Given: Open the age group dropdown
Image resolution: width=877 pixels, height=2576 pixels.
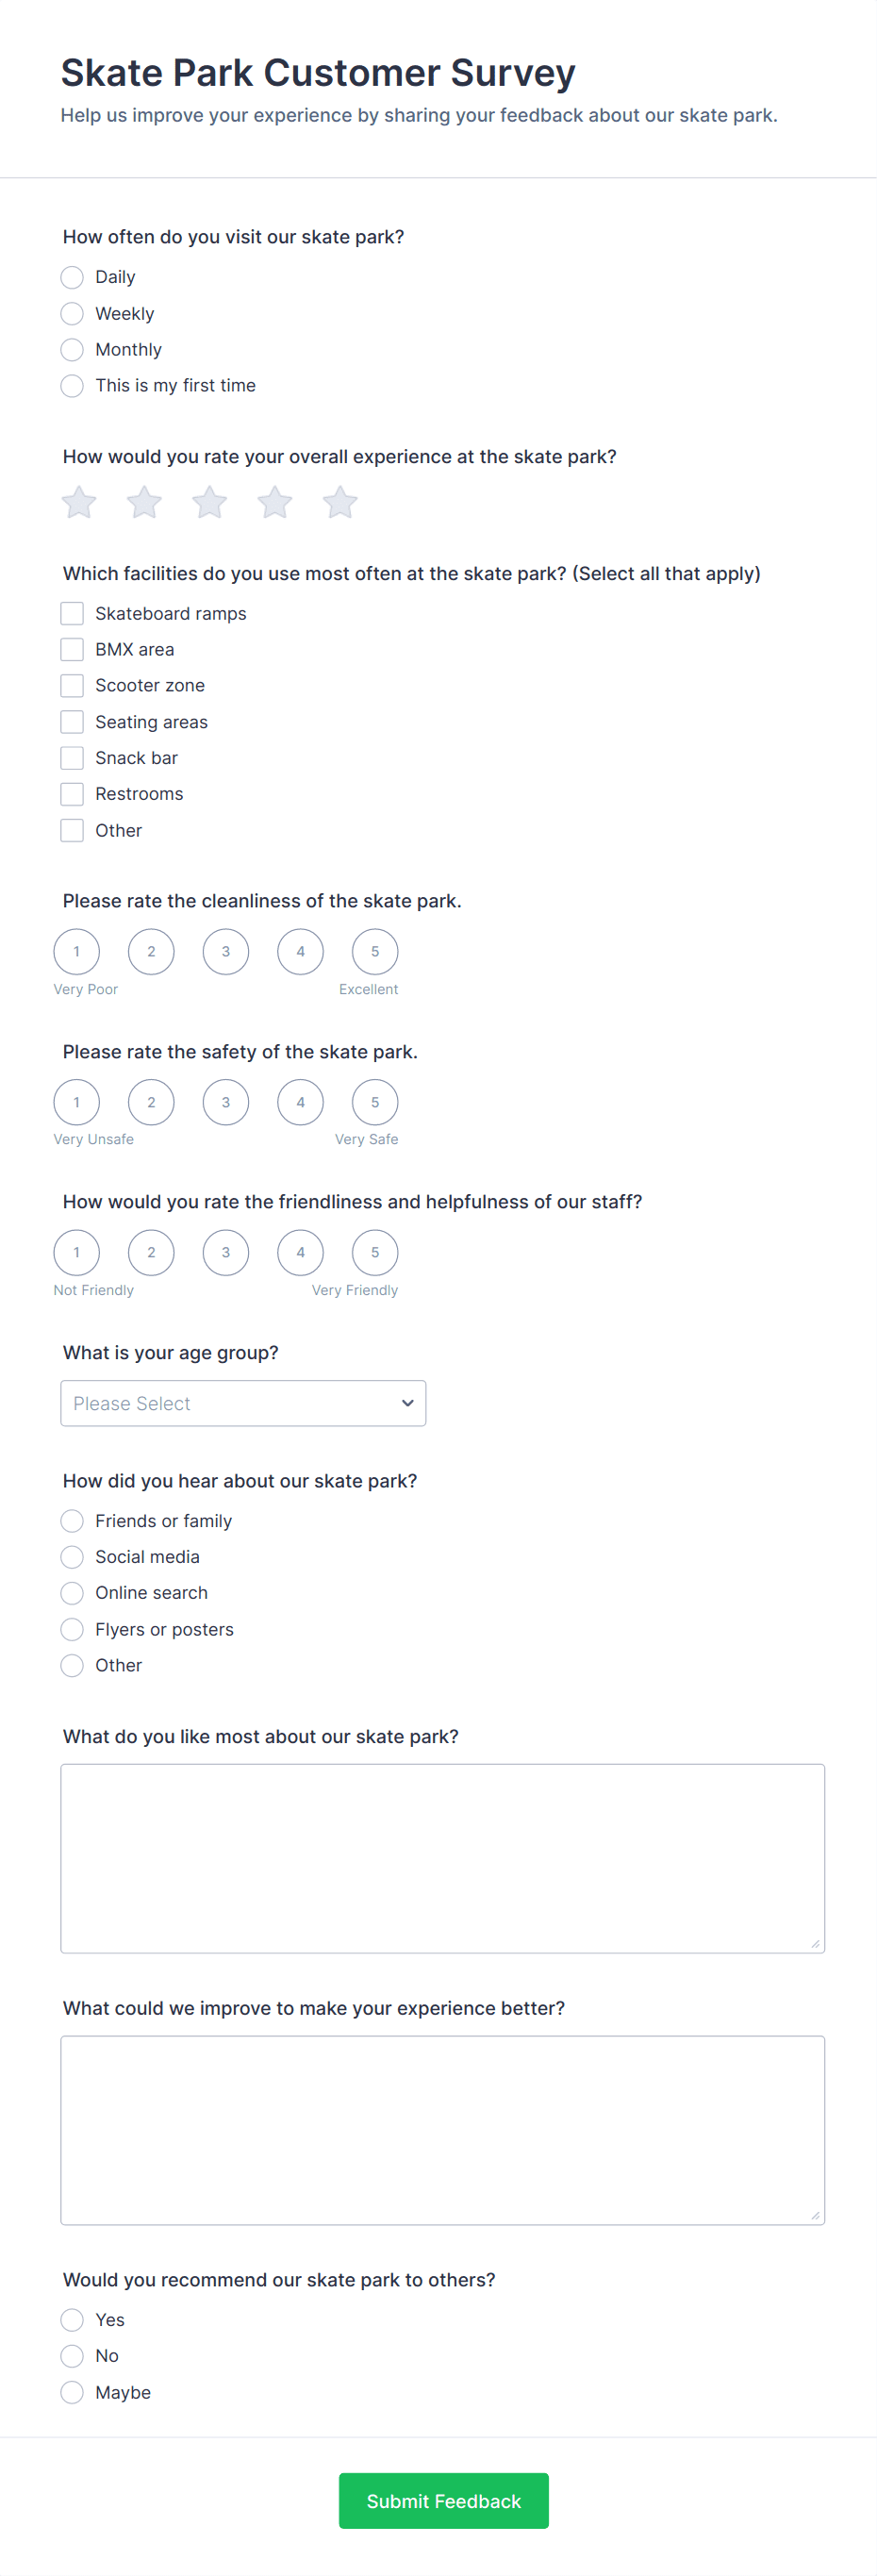Looking at the screenshot, I should [x=243, y=1403].
